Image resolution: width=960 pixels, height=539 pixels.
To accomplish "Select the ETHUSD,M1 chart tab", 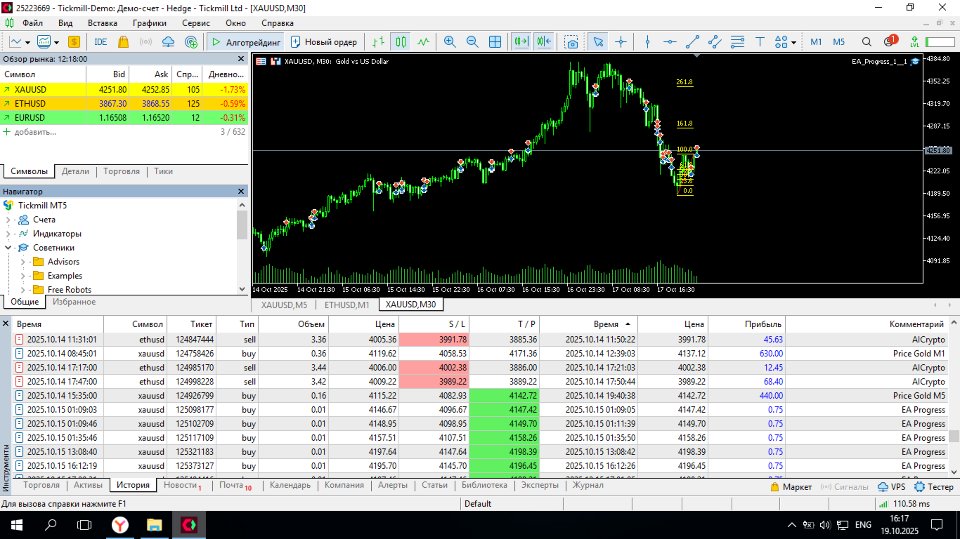I will pyautogui.click(x=347, y=304).
